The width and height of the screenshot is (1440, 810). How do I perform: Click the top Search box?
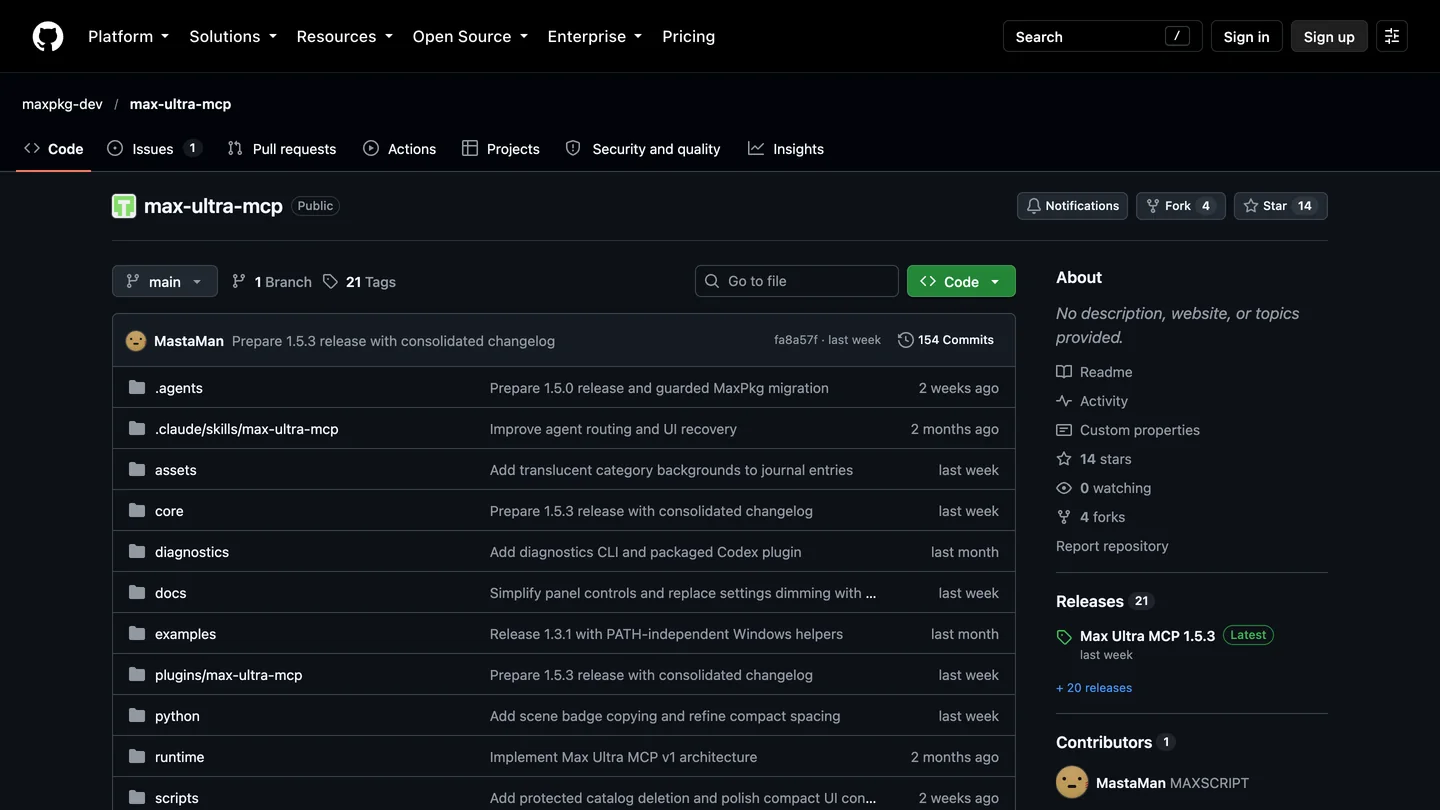1102,36
